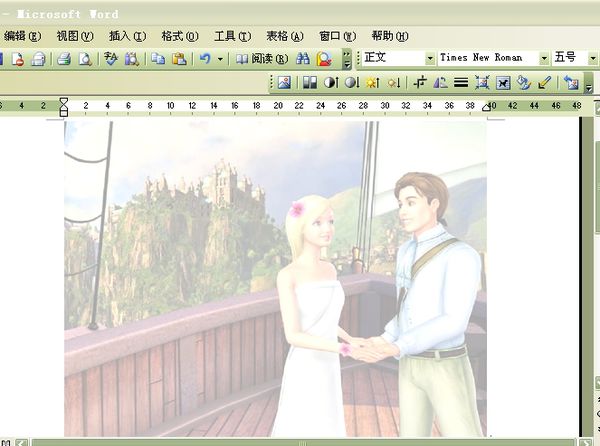The height and width of the screenshot is (446, 600).
Task: Click the horizontal scrollbar right arrow
Action: click(586, 443)
